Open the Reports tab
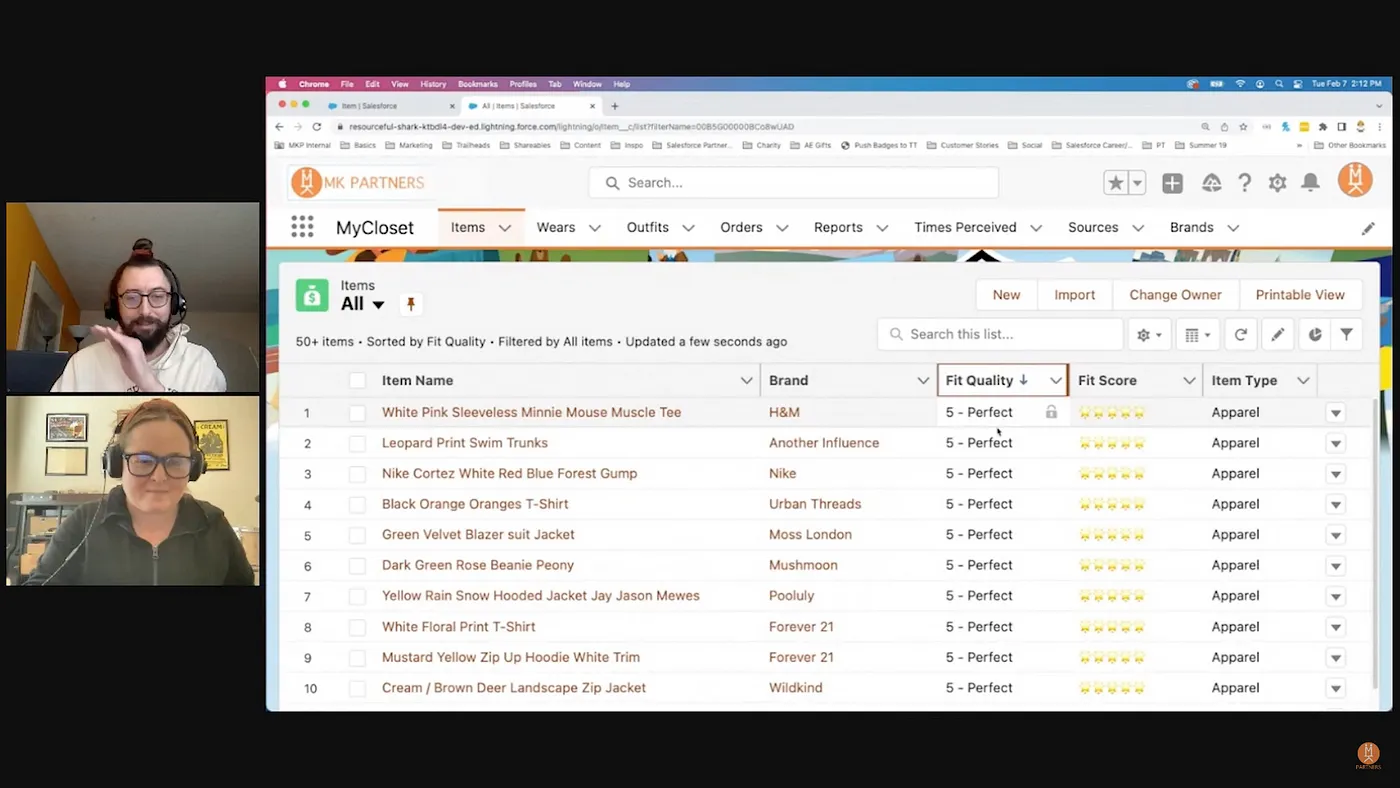This screenshot has height=788, width=1400. [x=838, y=227]
